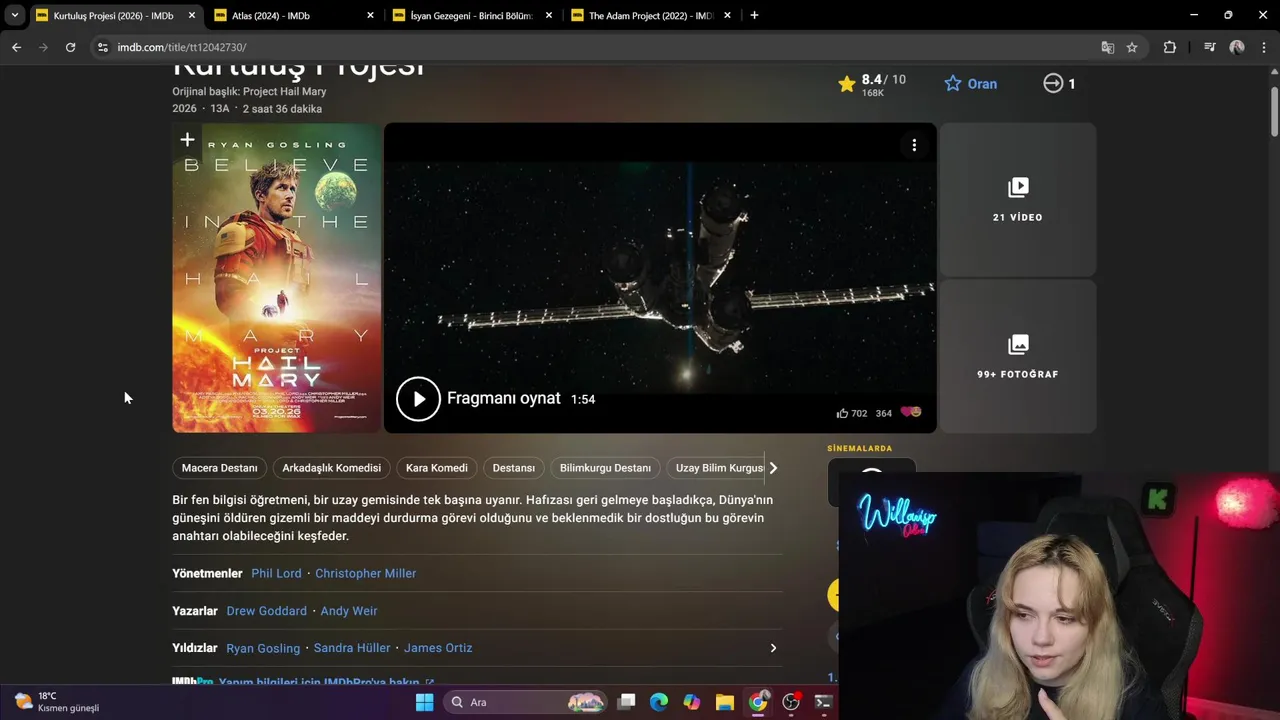Launch Microsoft Edge from taskbar

click(658, 702)
